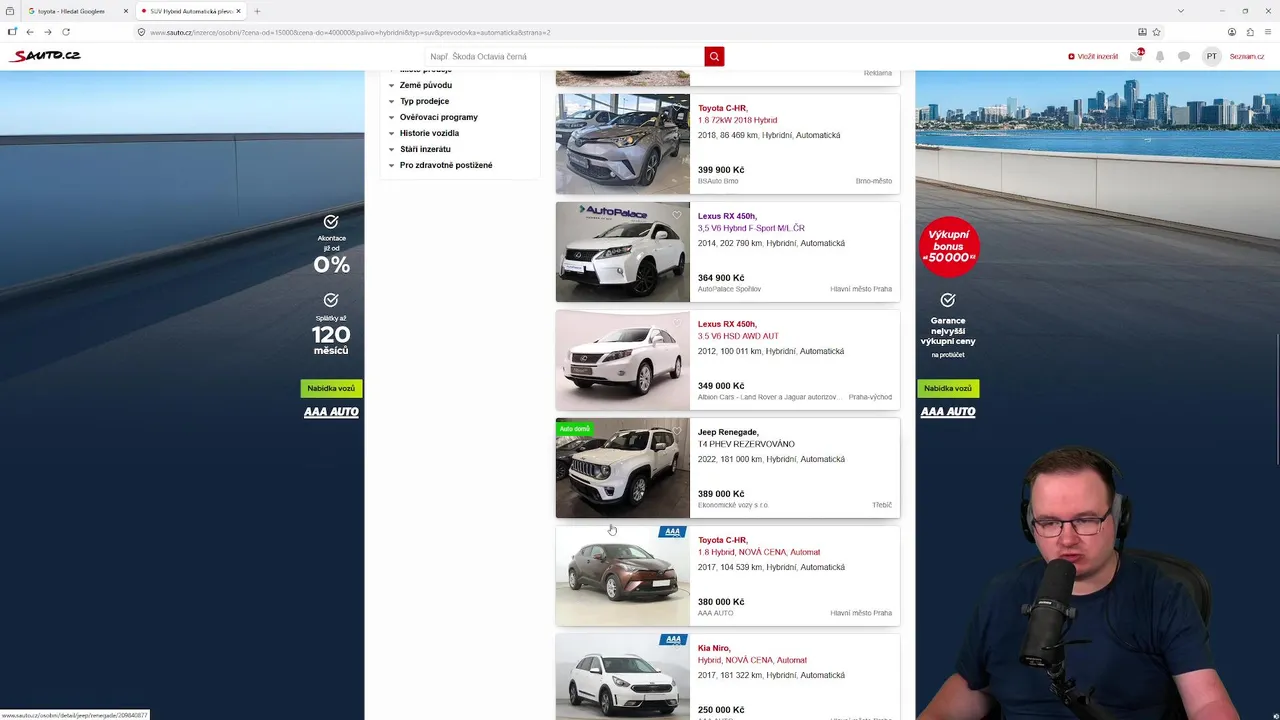
Task: Click the AAA badge on Kia Niro photo
Action: pos(672,640)
